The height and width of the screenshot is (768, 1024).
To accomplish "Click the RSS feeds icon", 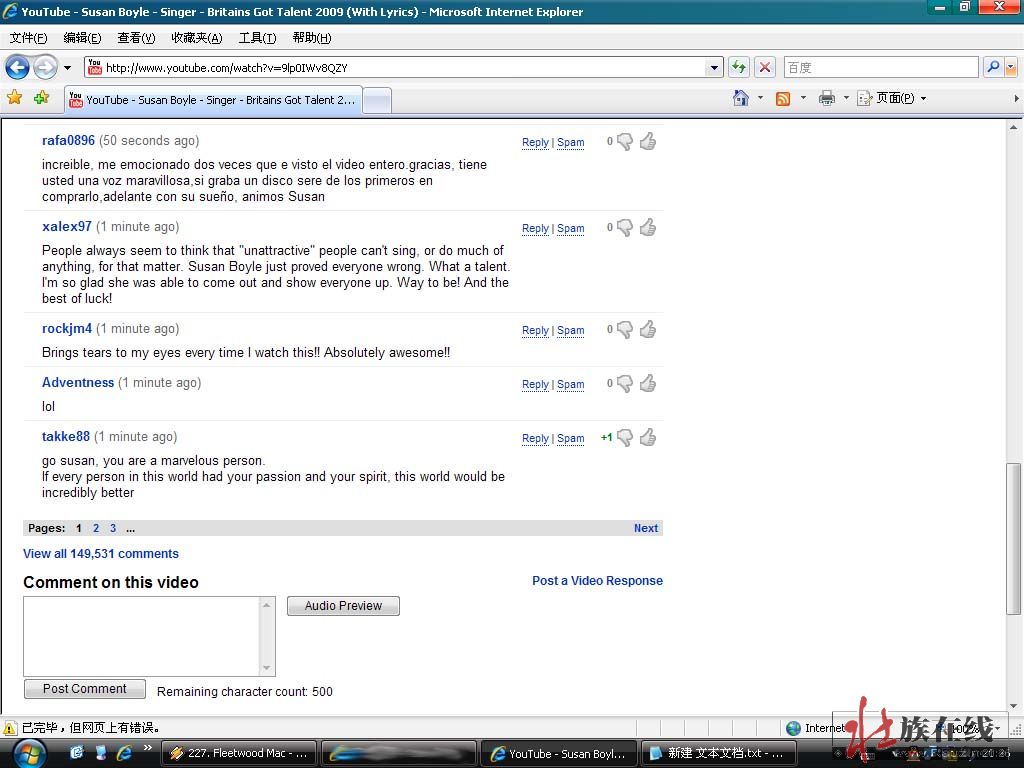I will pyautogui.click(x=783, y=98).
